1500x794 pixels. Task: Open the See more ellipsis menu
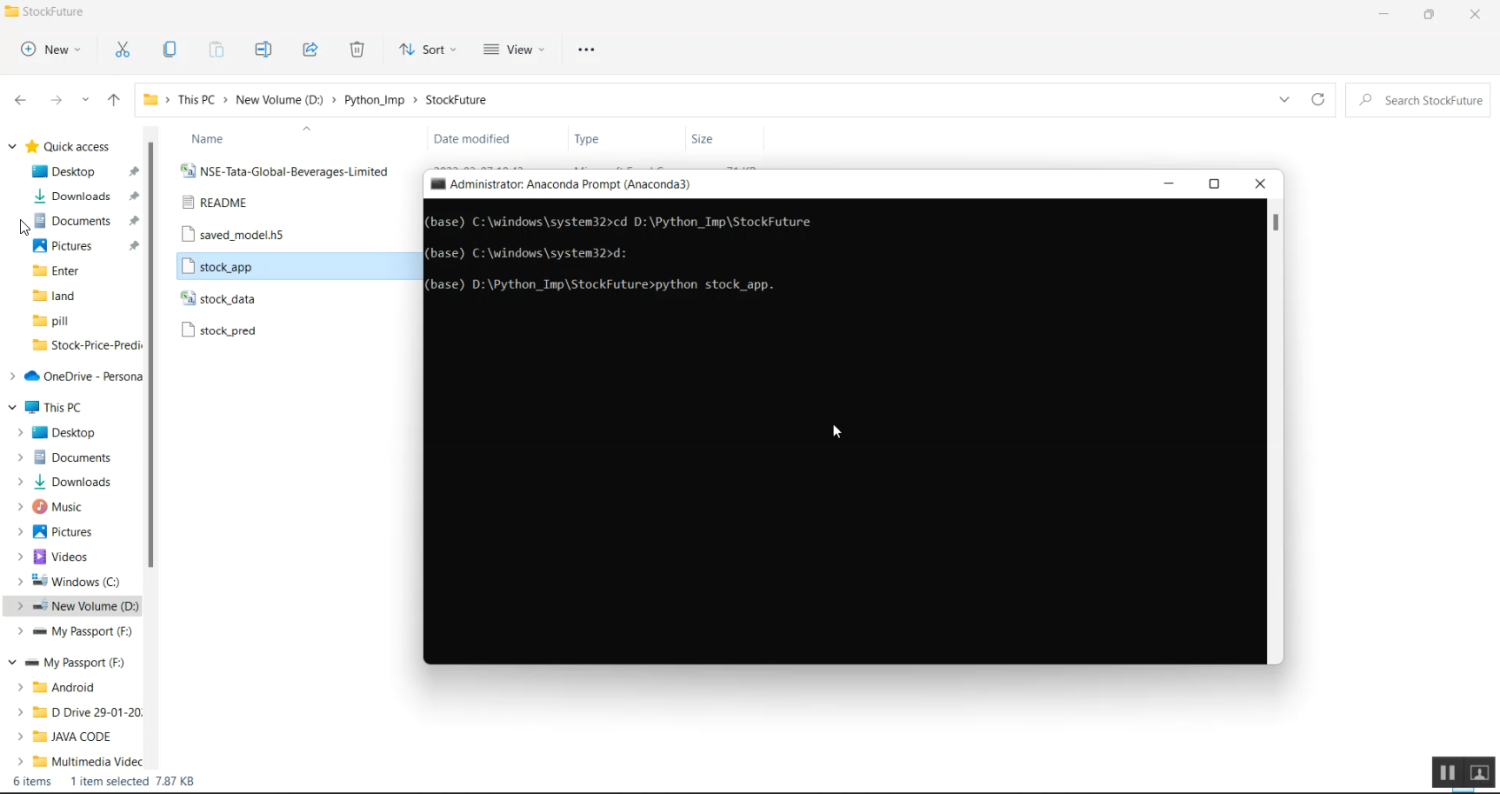tap(586, 50)
